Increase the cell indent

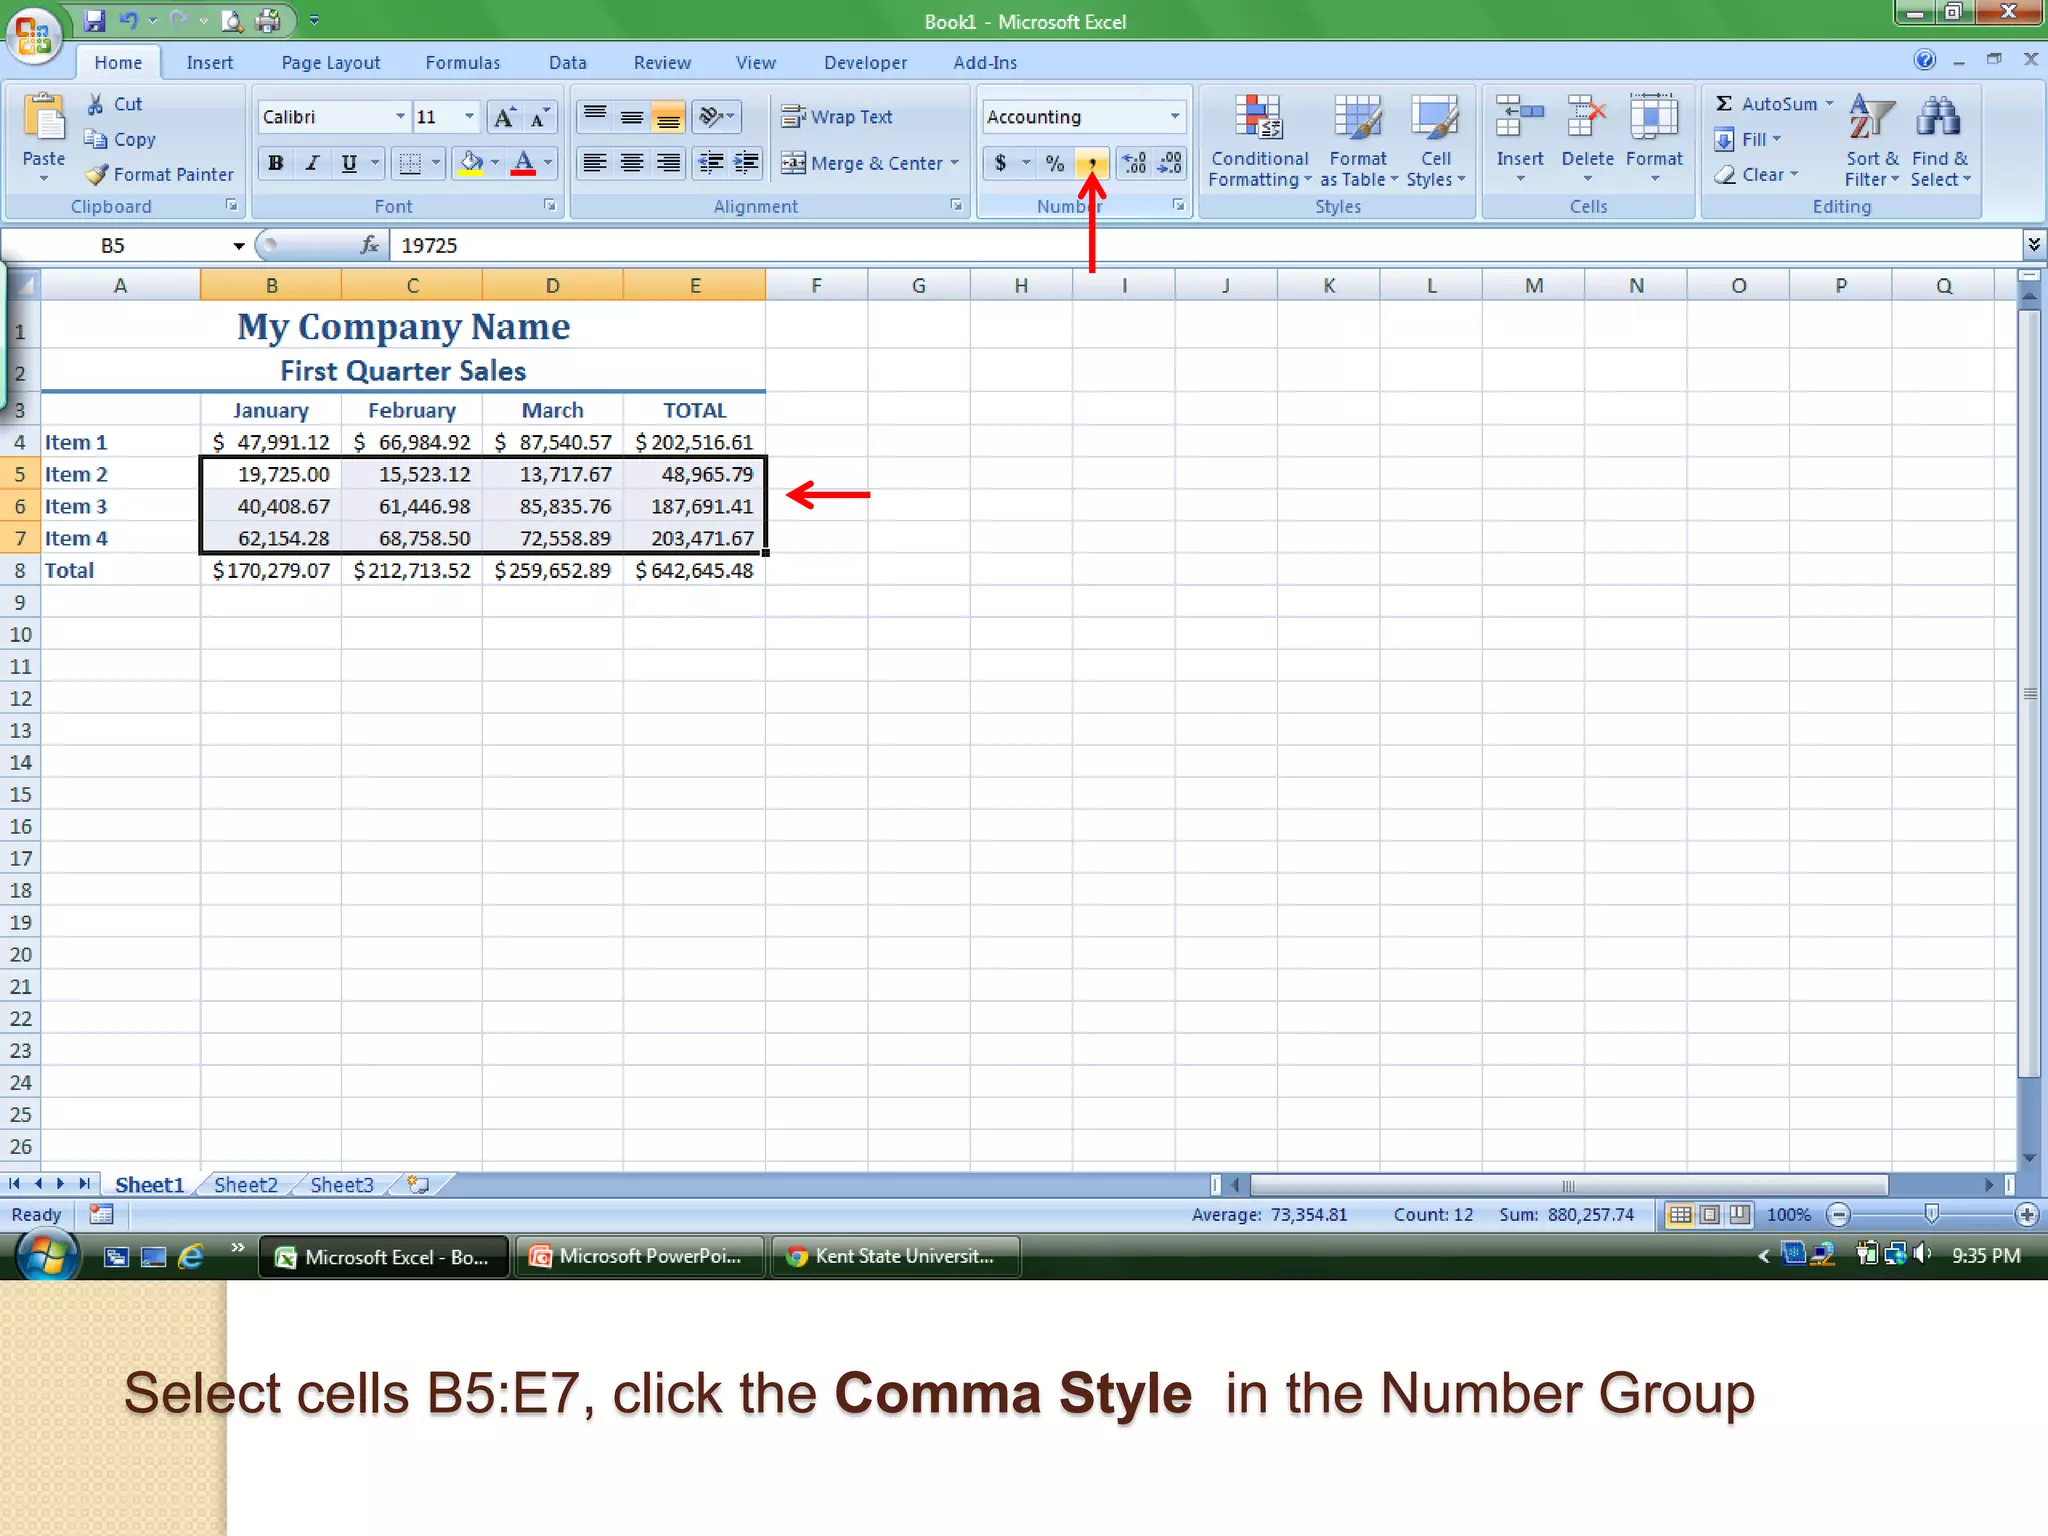(746, 163)
